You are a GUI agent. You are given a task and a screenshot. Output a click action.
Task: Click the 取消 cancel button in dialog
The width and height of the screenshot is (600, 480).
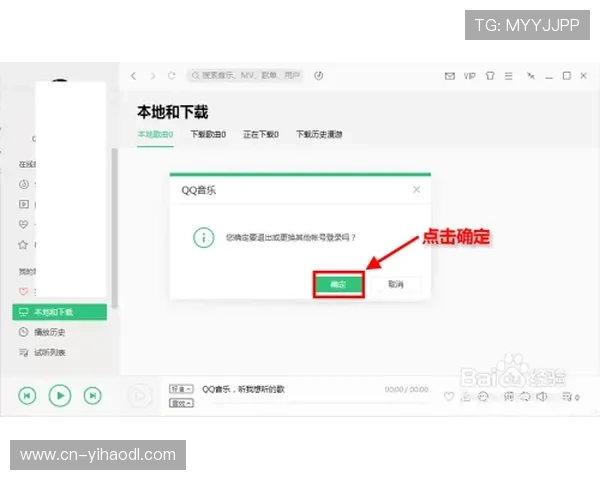pyautogui.click(x=396, y=284)
